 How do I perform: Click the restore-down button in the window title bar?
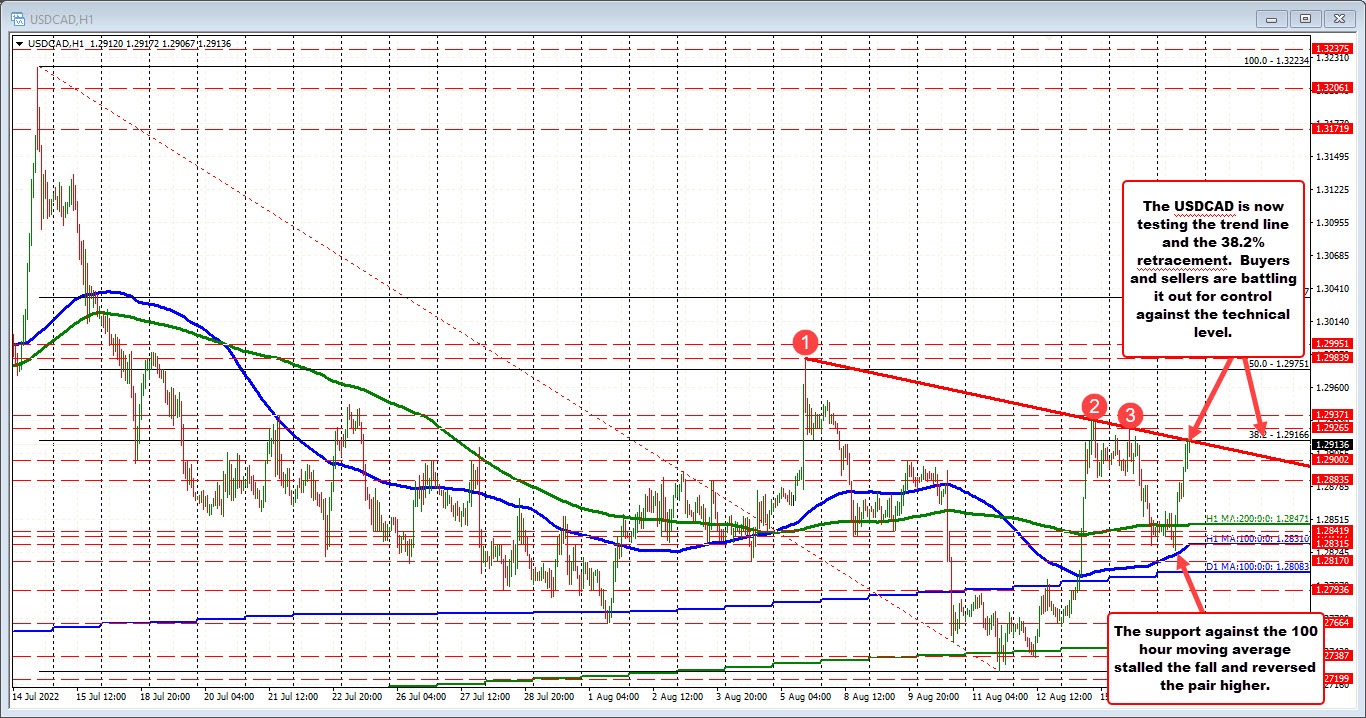[1304, 18]
